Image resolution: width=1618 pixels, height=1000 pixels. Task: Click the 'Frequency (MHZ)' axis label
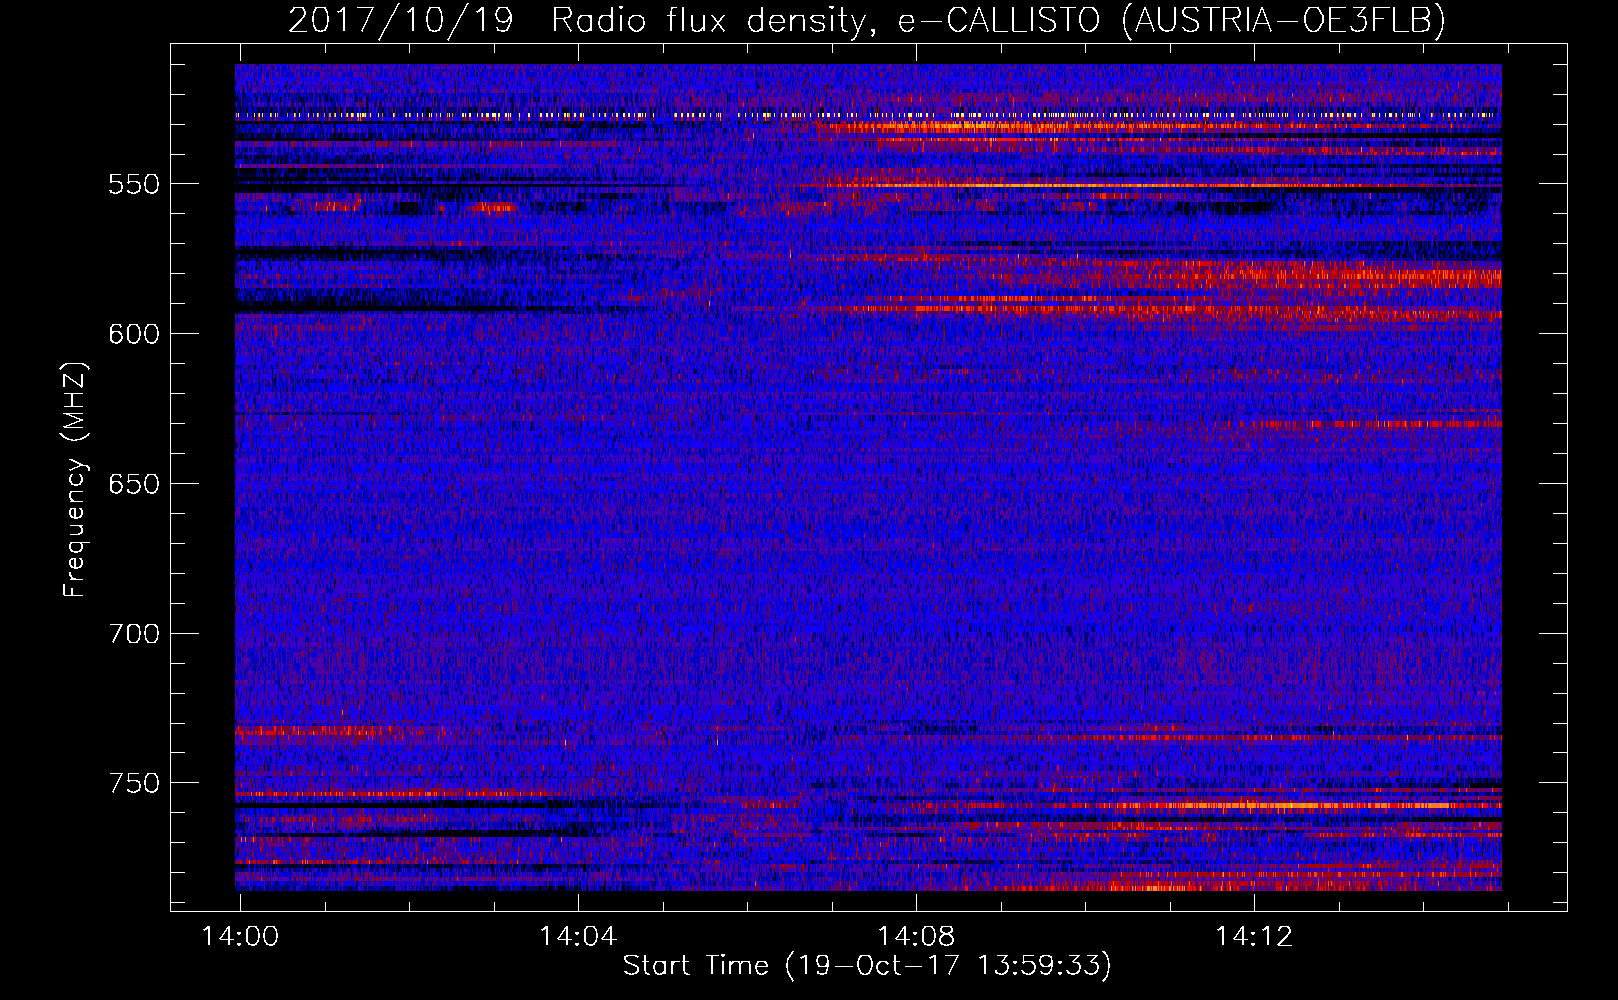coord(75,479)
